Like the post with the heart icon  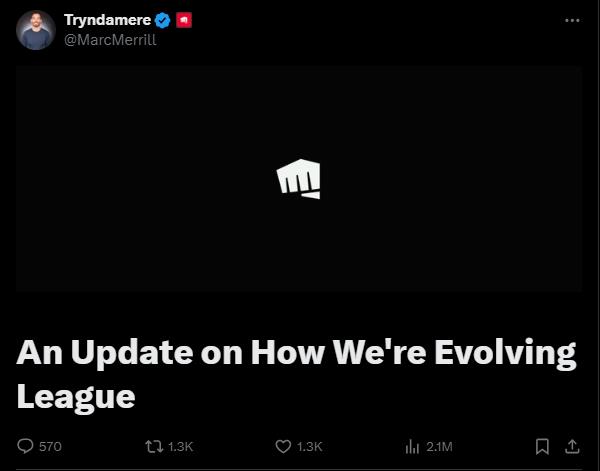[283, 447]
